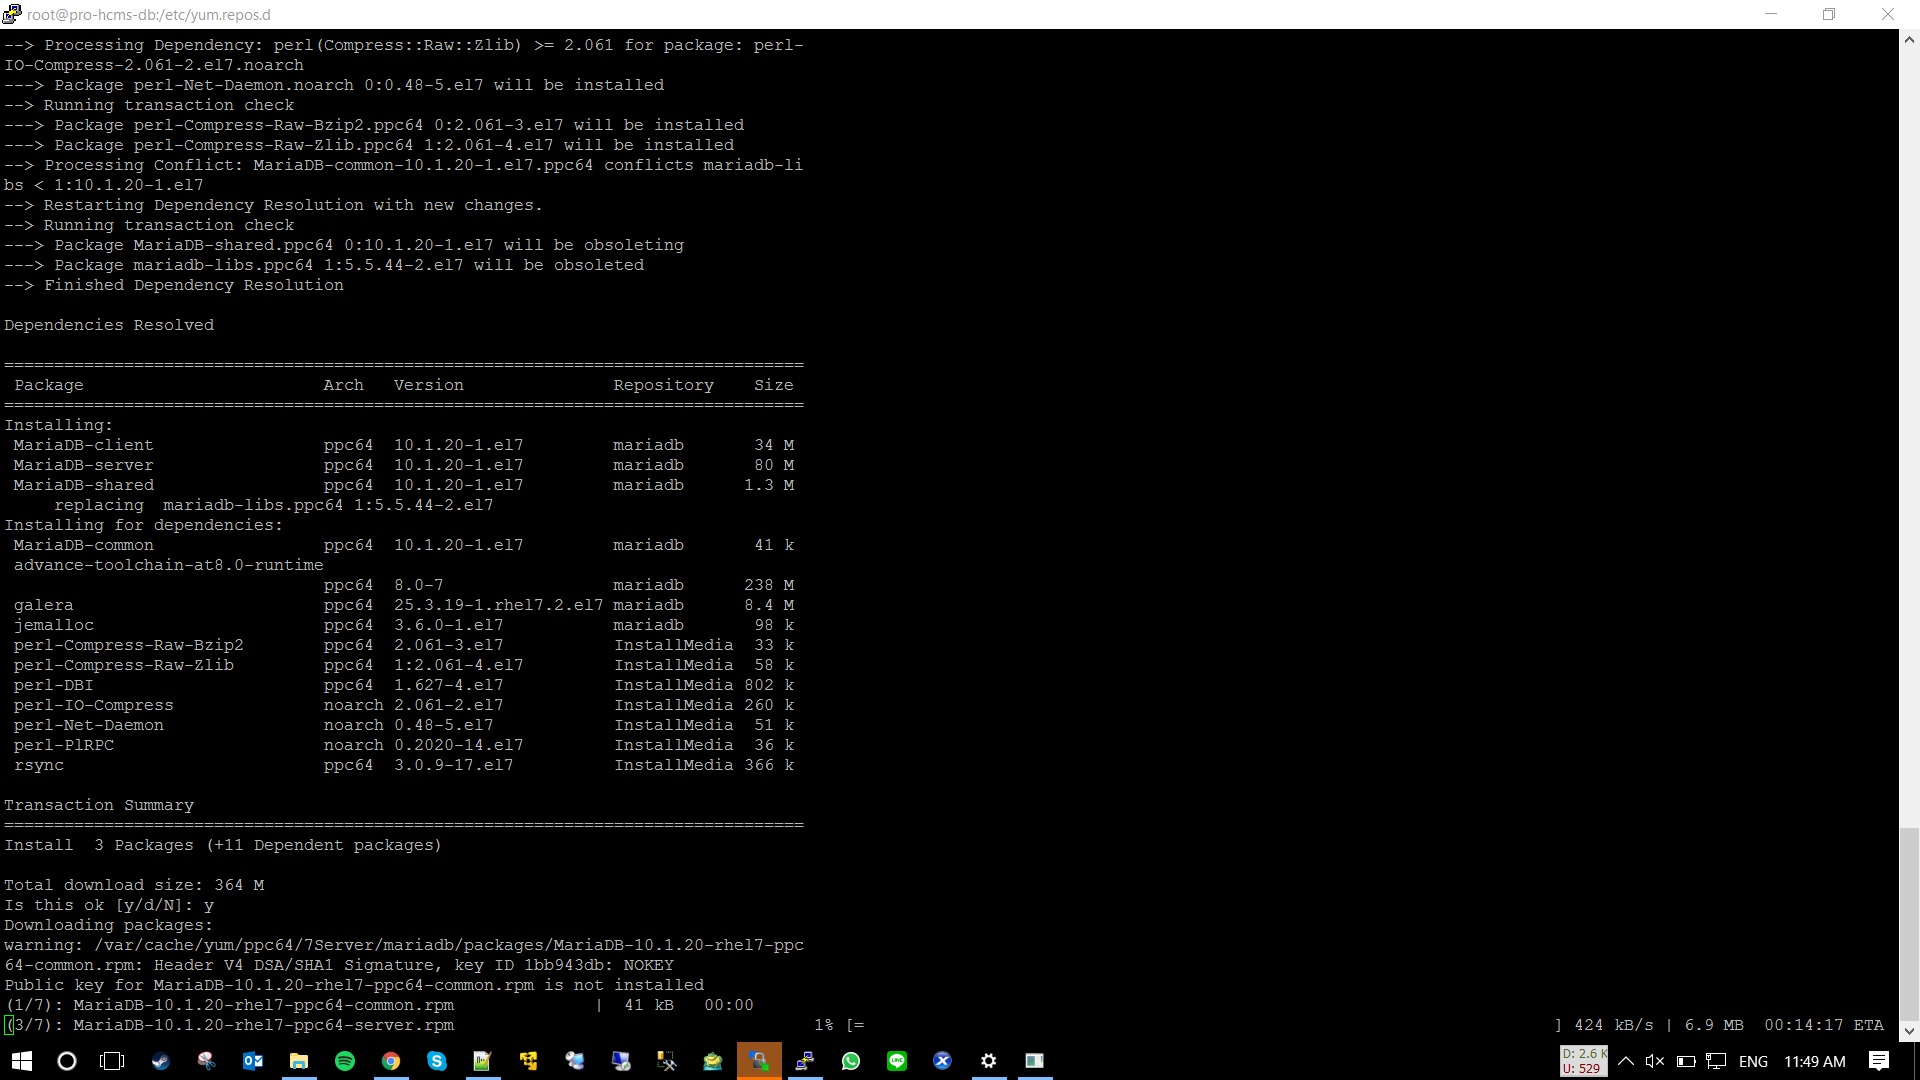The height and width of the screenshot is (1080, 1920).
Task: Open ENG input language selector
Action: coord(1753,1061)
